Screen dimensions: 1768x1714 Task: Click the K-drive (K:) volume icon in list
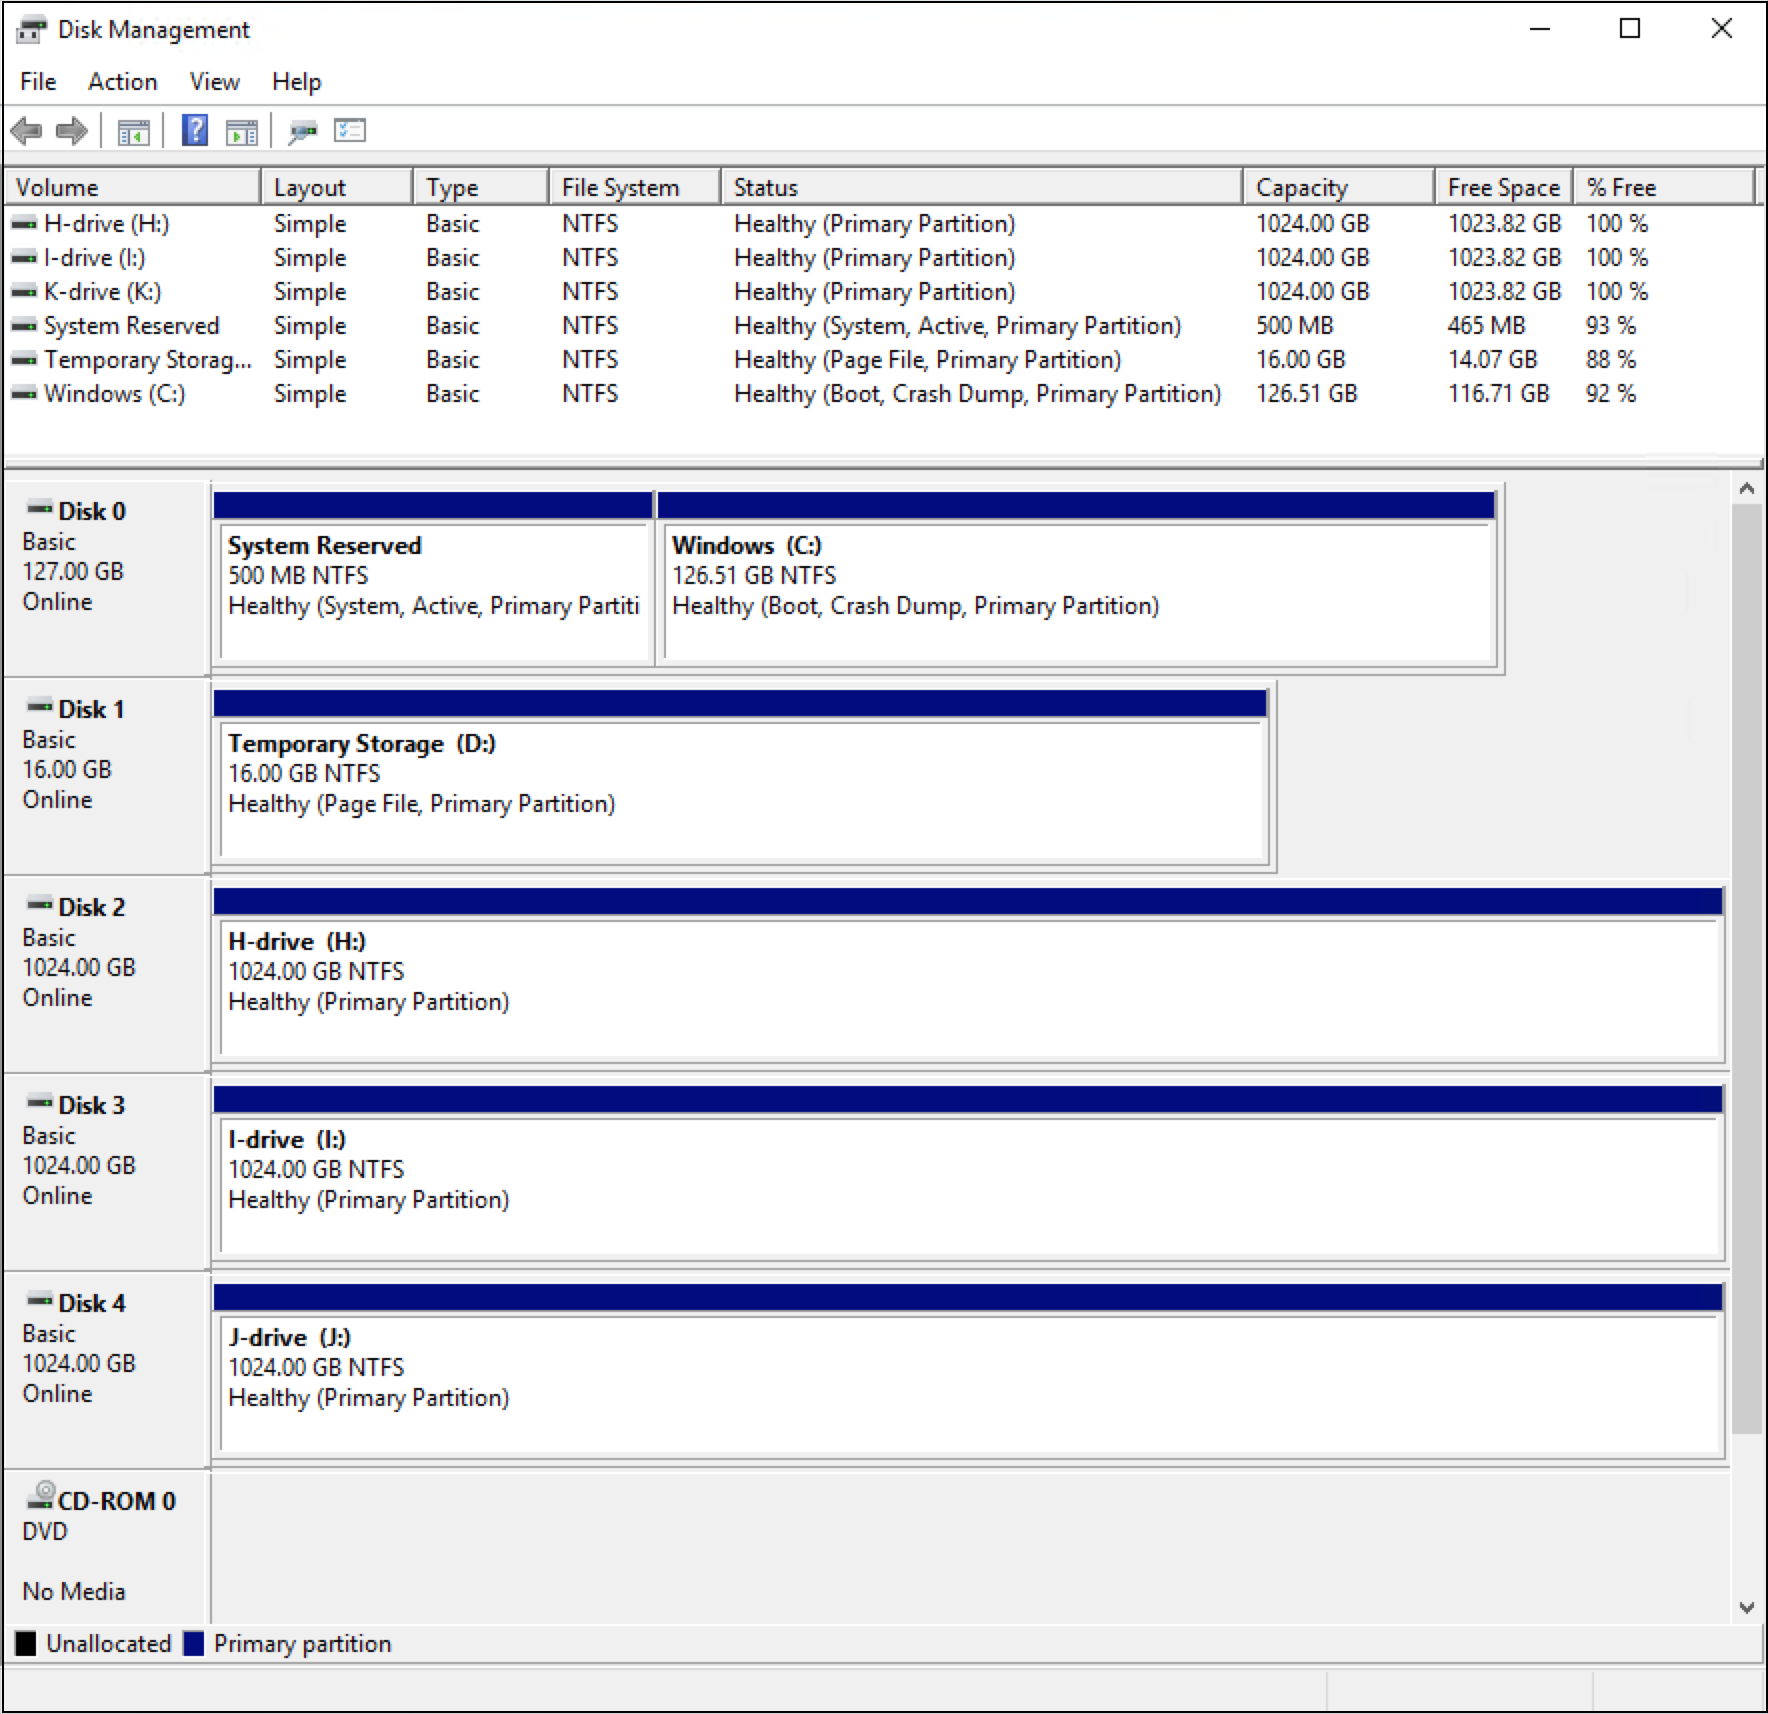[x=24, y=292]
